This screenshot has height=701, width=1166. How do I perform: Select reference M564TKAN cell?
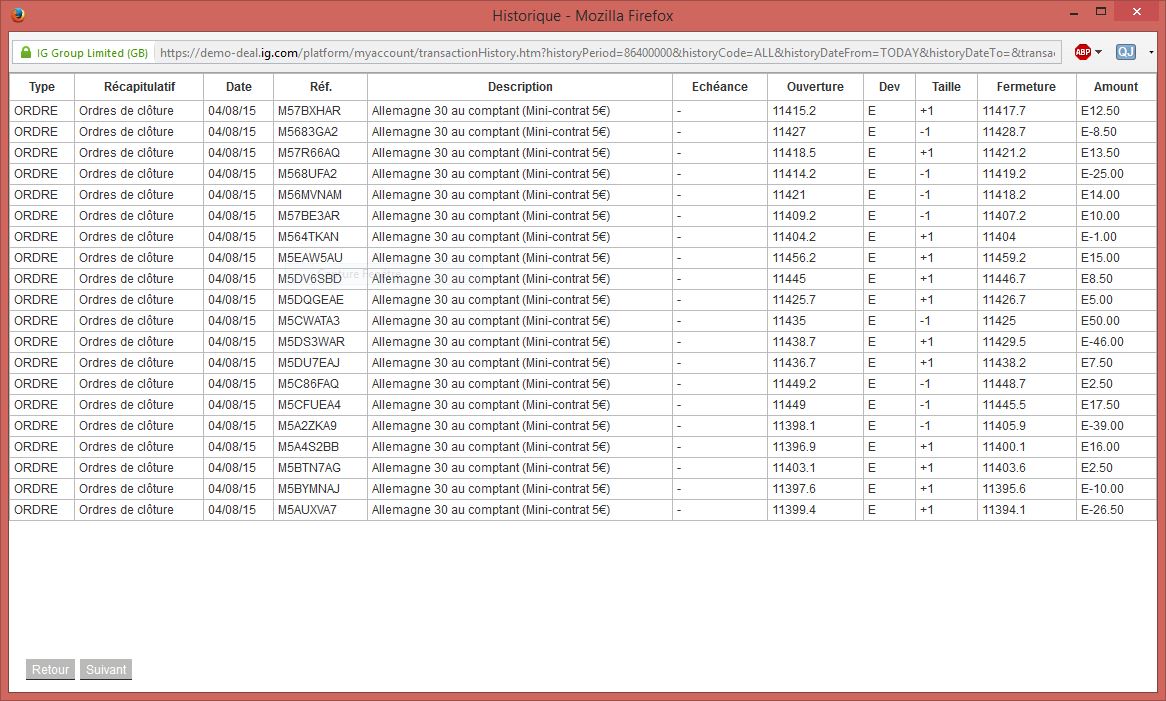click(x=321, y=236)
